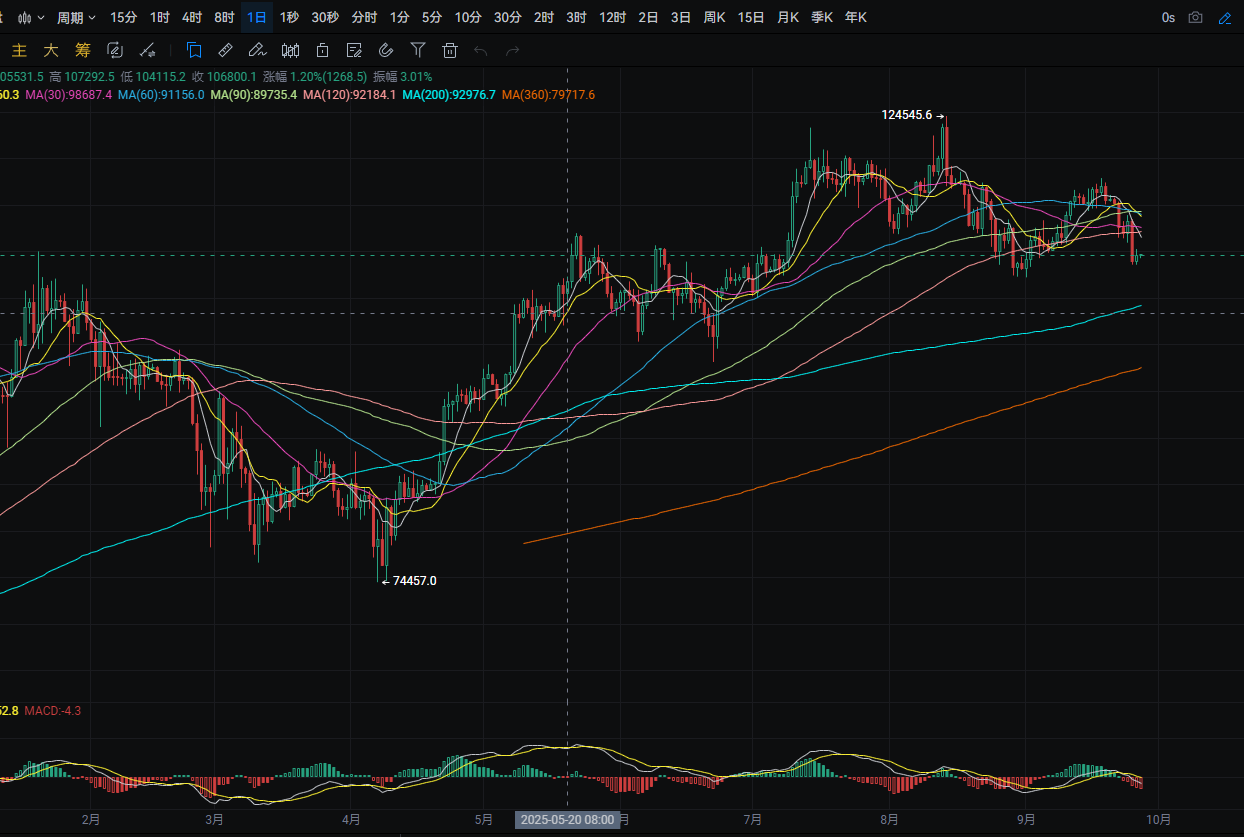Click the 2025-05-20 08:00 time axis label
This screenshot has height=837, width=1244.
tap(567, 819)
